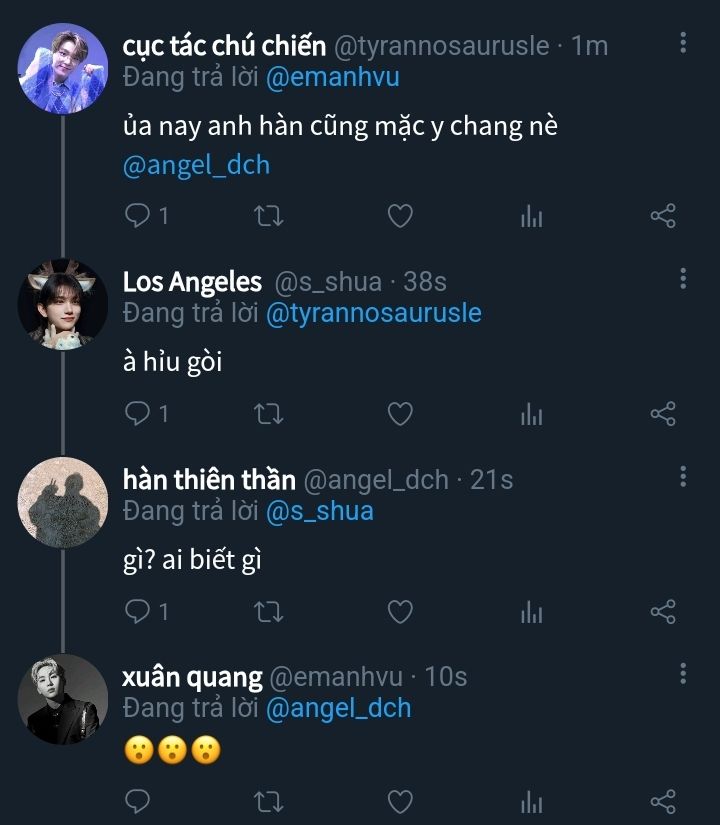720x825 pixels.
Task: Like the "gì? ai biết gì" tweet
Action: pos(400,611)
